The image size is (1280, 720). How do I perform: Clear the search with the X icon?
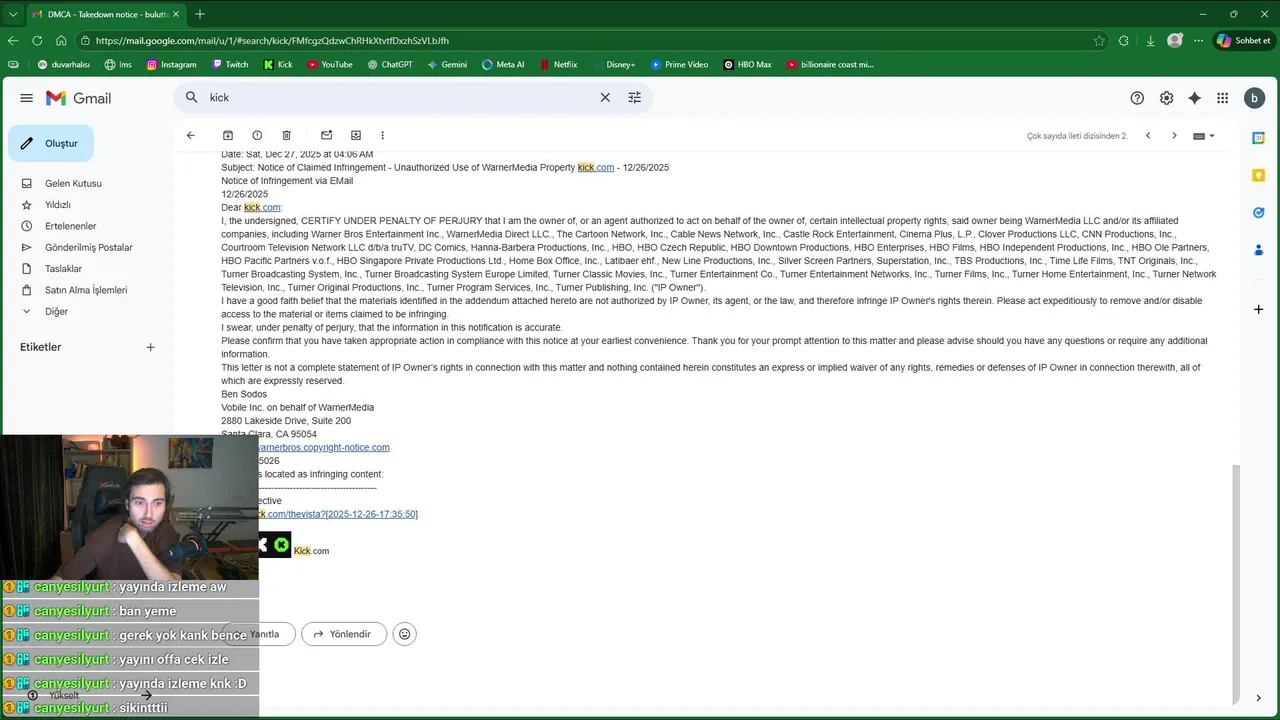tap(604, 97)
